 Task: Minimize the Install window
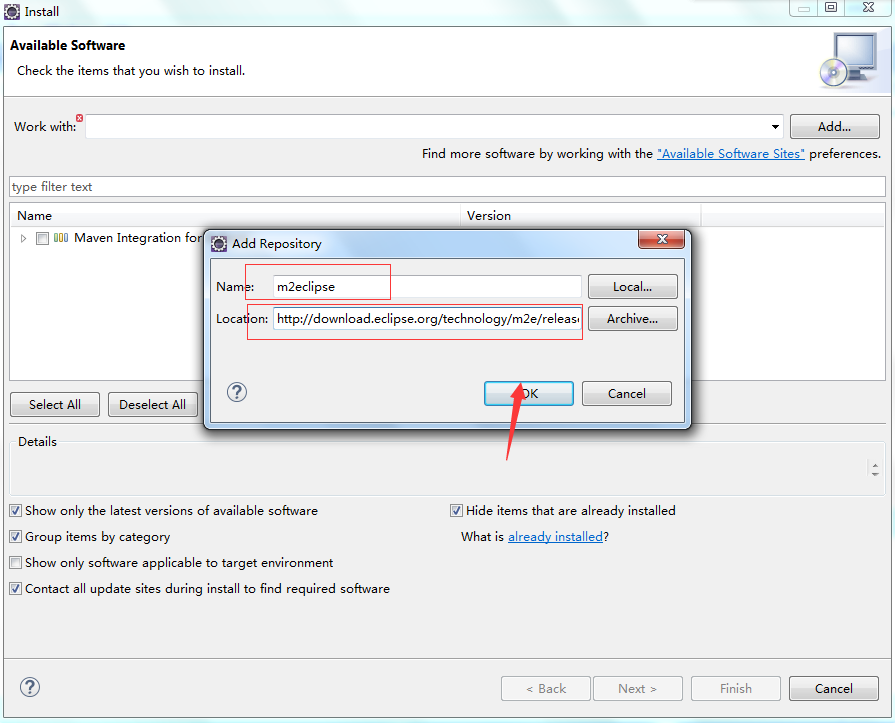804,9
